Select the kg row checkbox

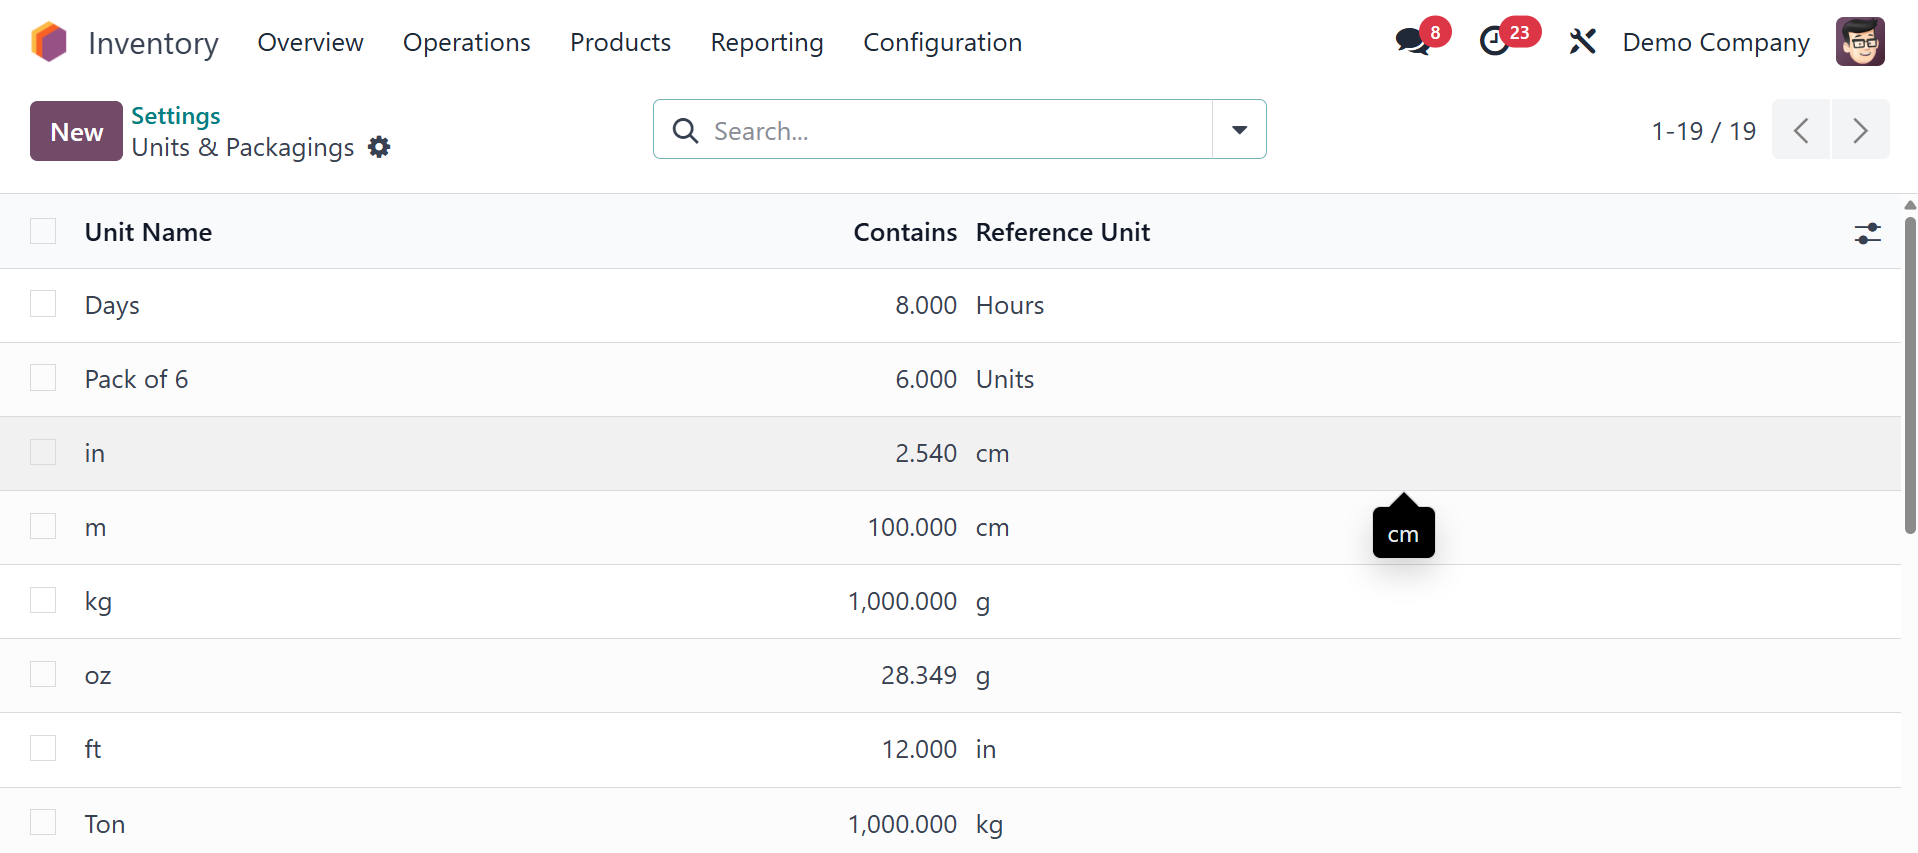point(43,600)
